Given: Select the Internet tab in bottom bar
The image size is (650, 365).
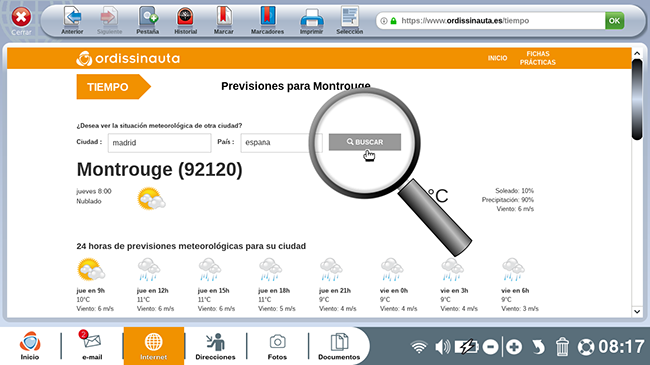Looking at the screenshot, I should [153, 346].
